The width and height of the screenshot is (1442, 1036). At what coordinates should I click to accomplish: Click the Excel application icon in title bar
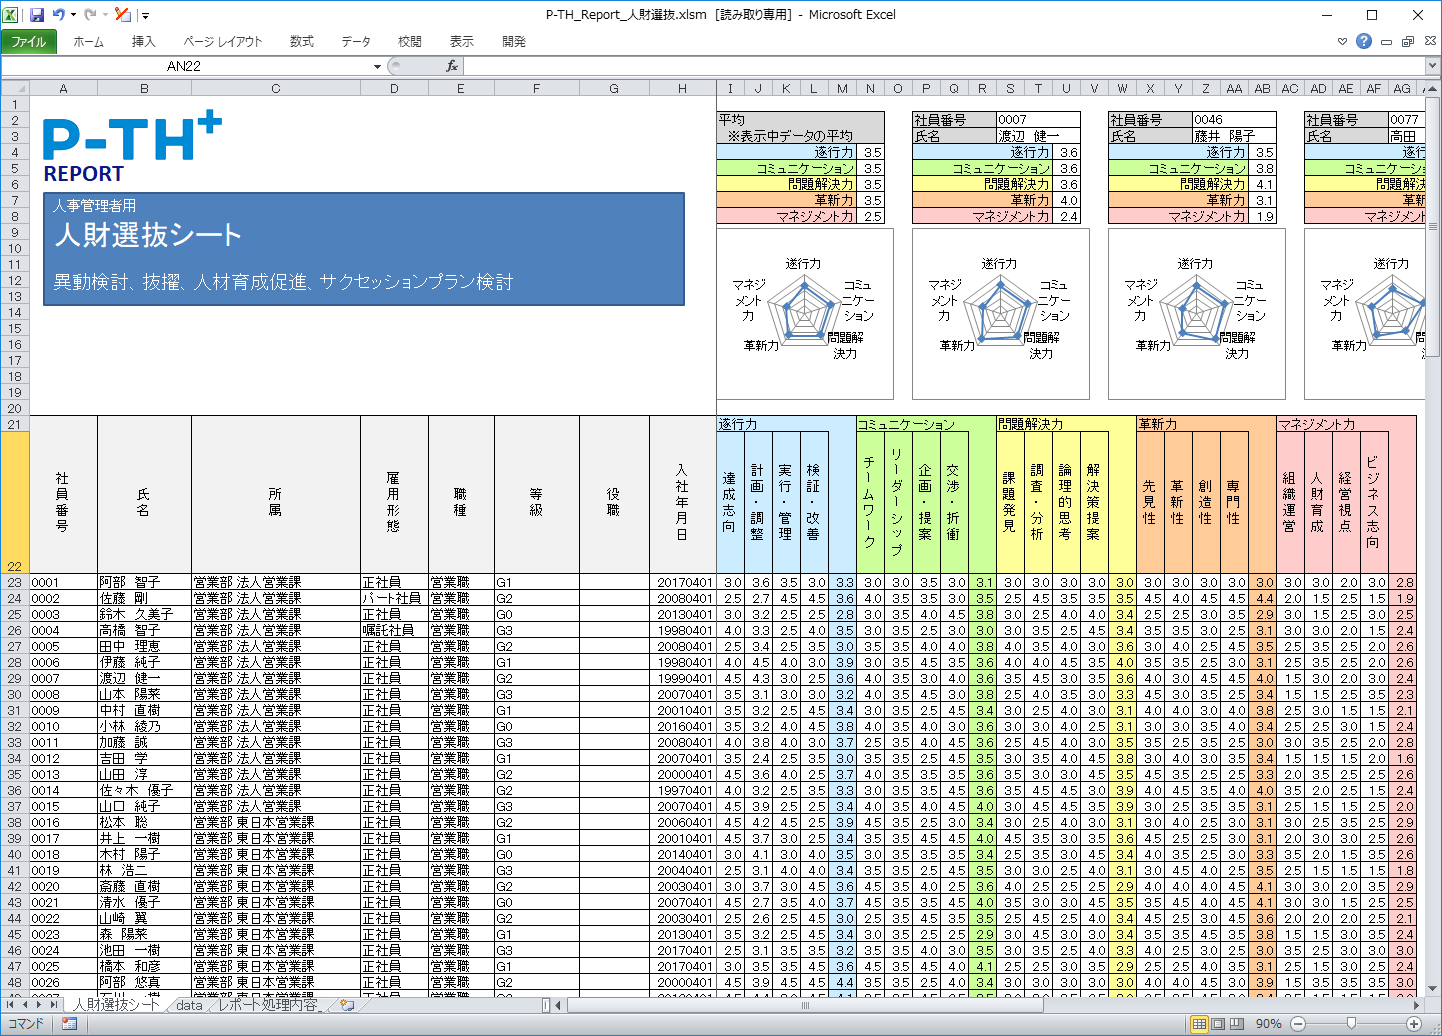[x=11, y=15]
